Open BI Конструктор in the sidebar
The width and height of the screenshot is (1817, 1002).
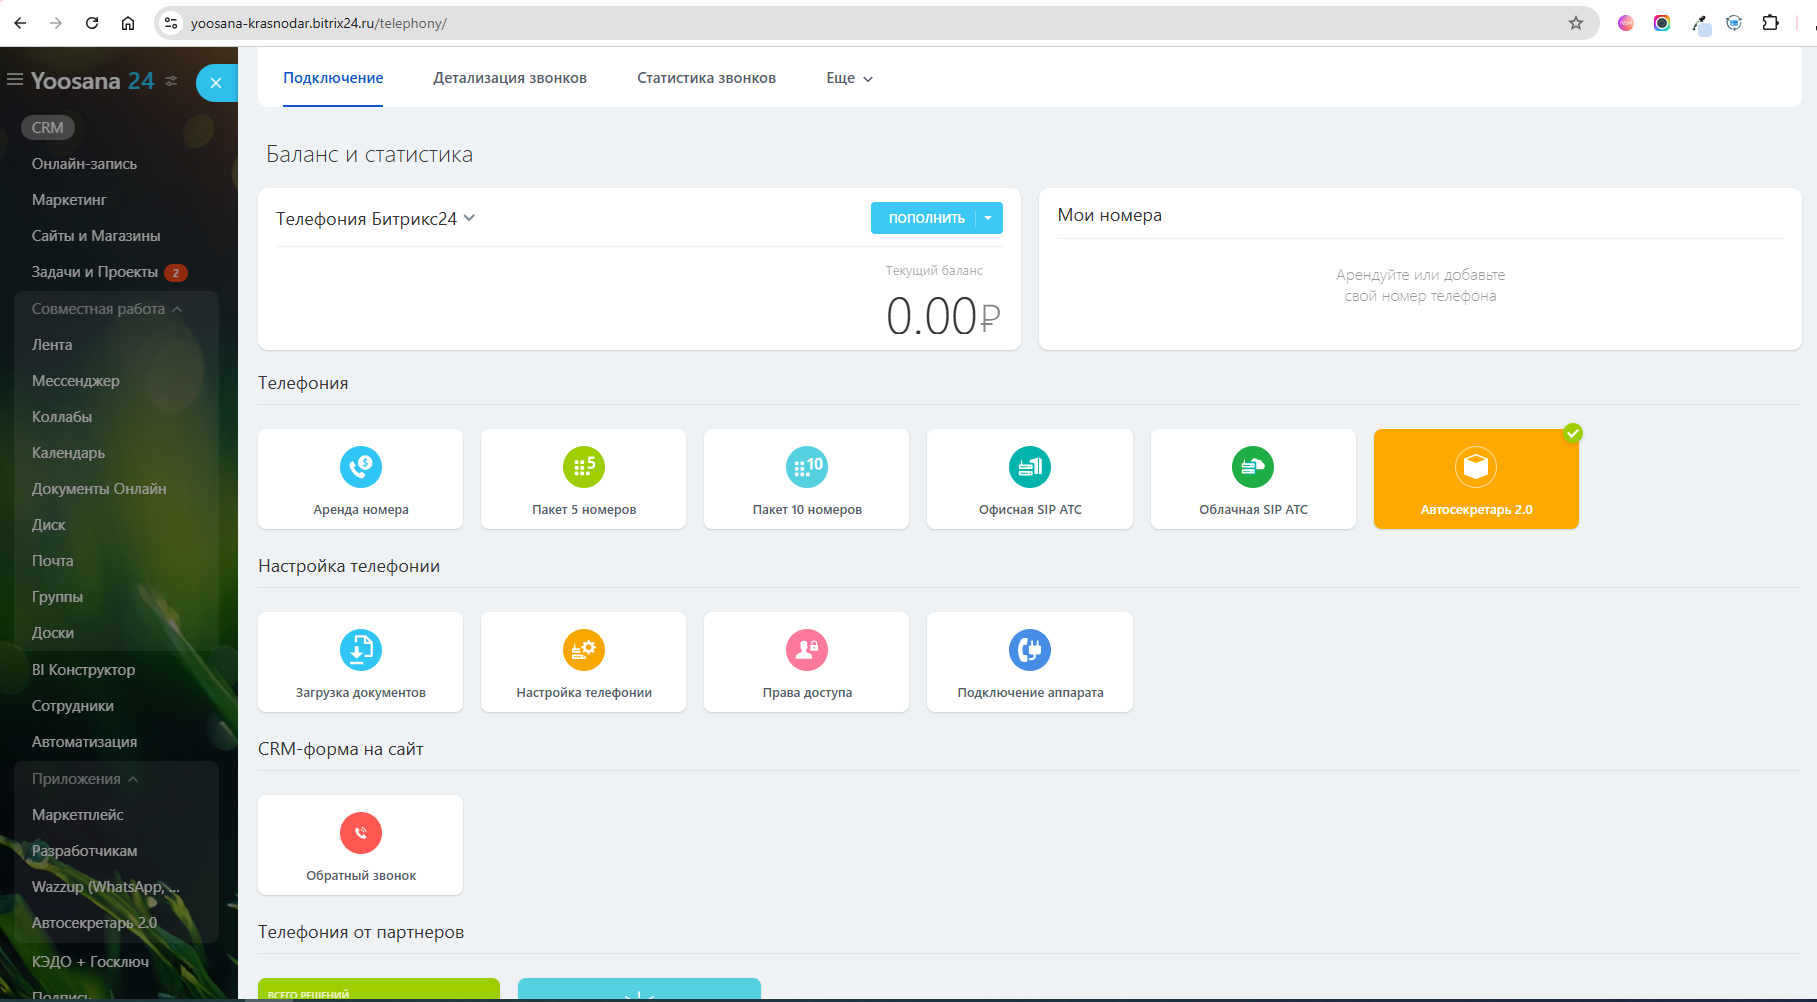coord(83,670)
